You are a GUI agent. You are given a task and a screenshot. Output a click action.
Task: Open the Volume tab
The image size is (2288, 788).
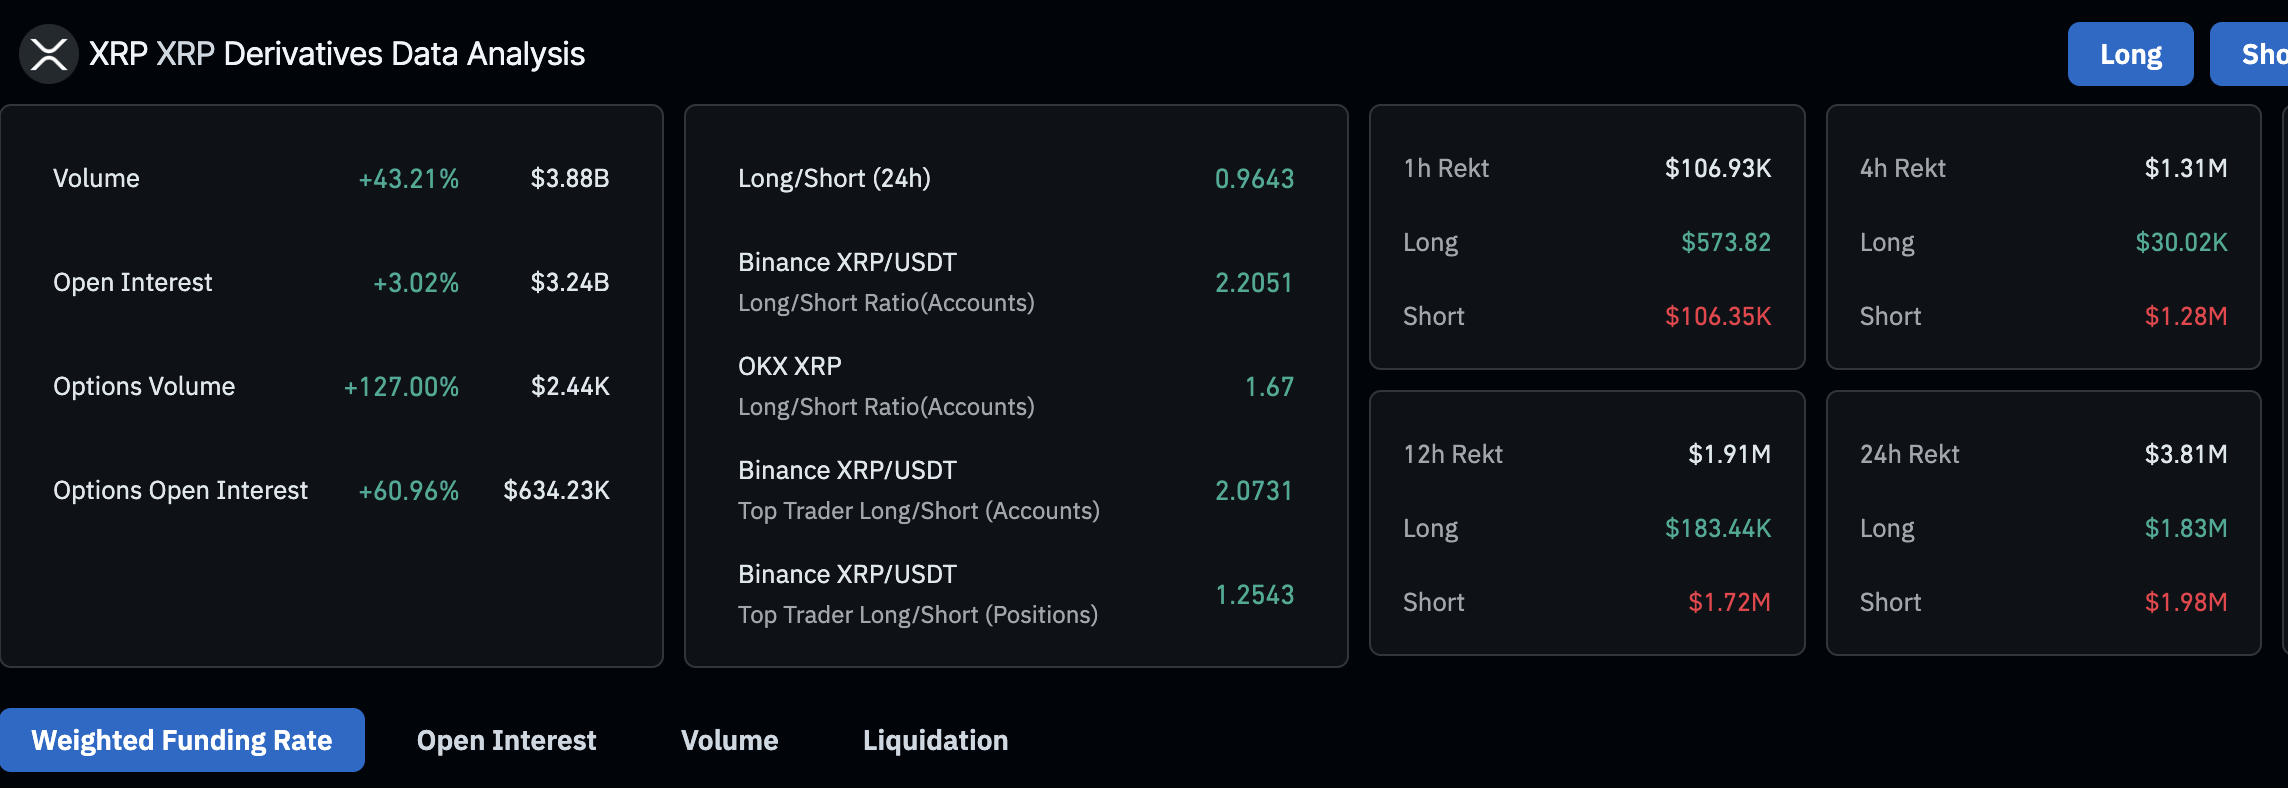[x=729, y=740]
